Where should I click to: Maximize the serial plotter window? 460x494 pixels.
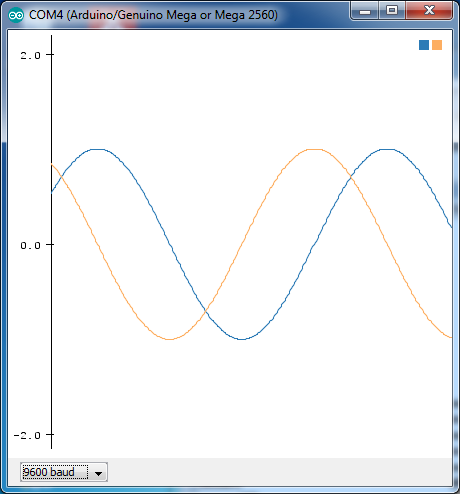coord(392,11)
